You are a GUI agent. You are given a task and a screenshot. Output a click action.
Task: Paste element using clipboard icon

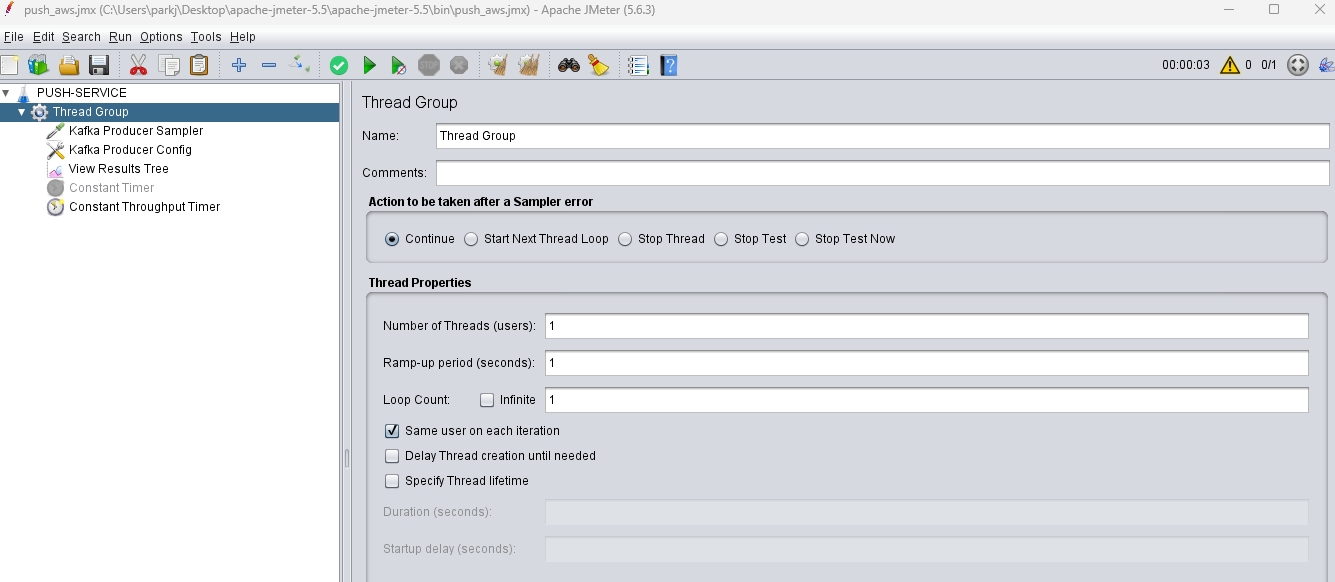point(199,65)
